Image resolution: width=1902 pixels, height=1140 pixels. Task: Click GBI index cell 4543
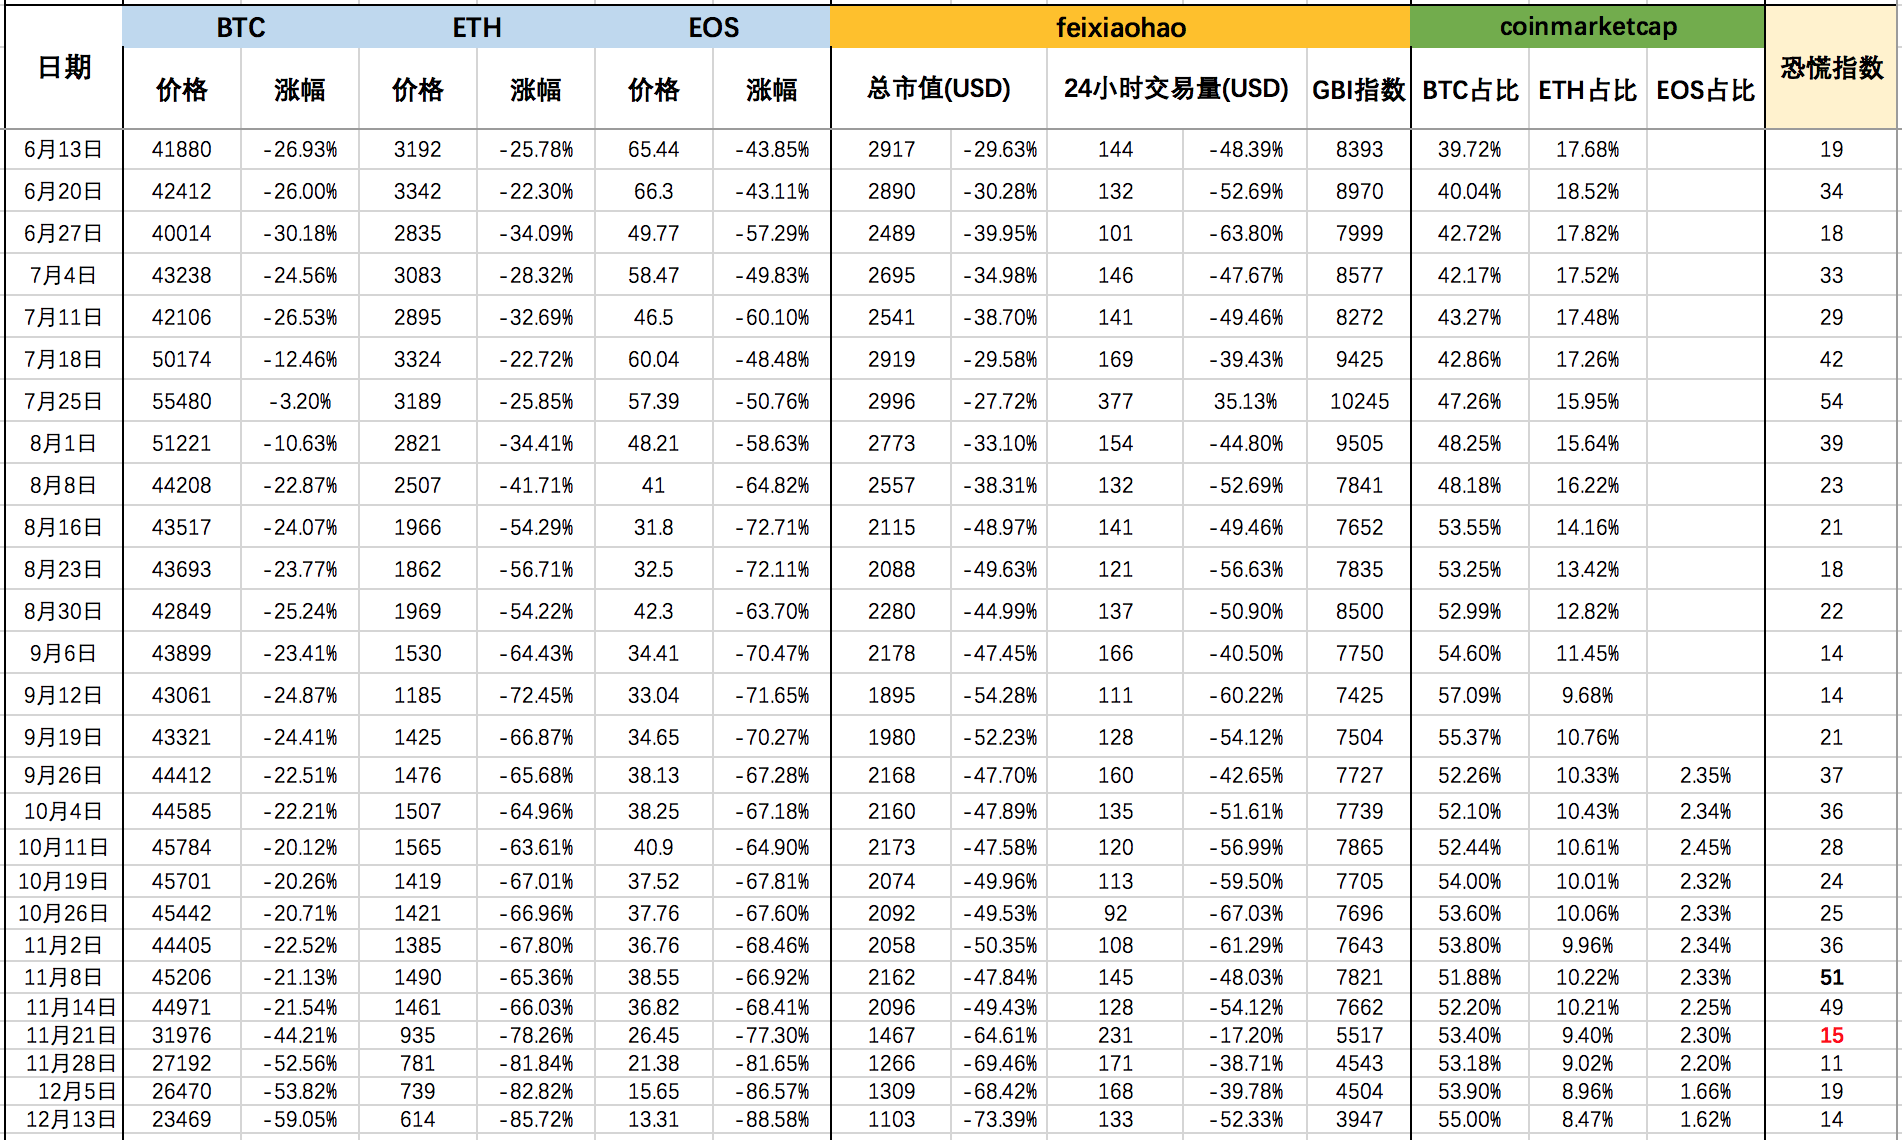(x=1359, y=1063)
